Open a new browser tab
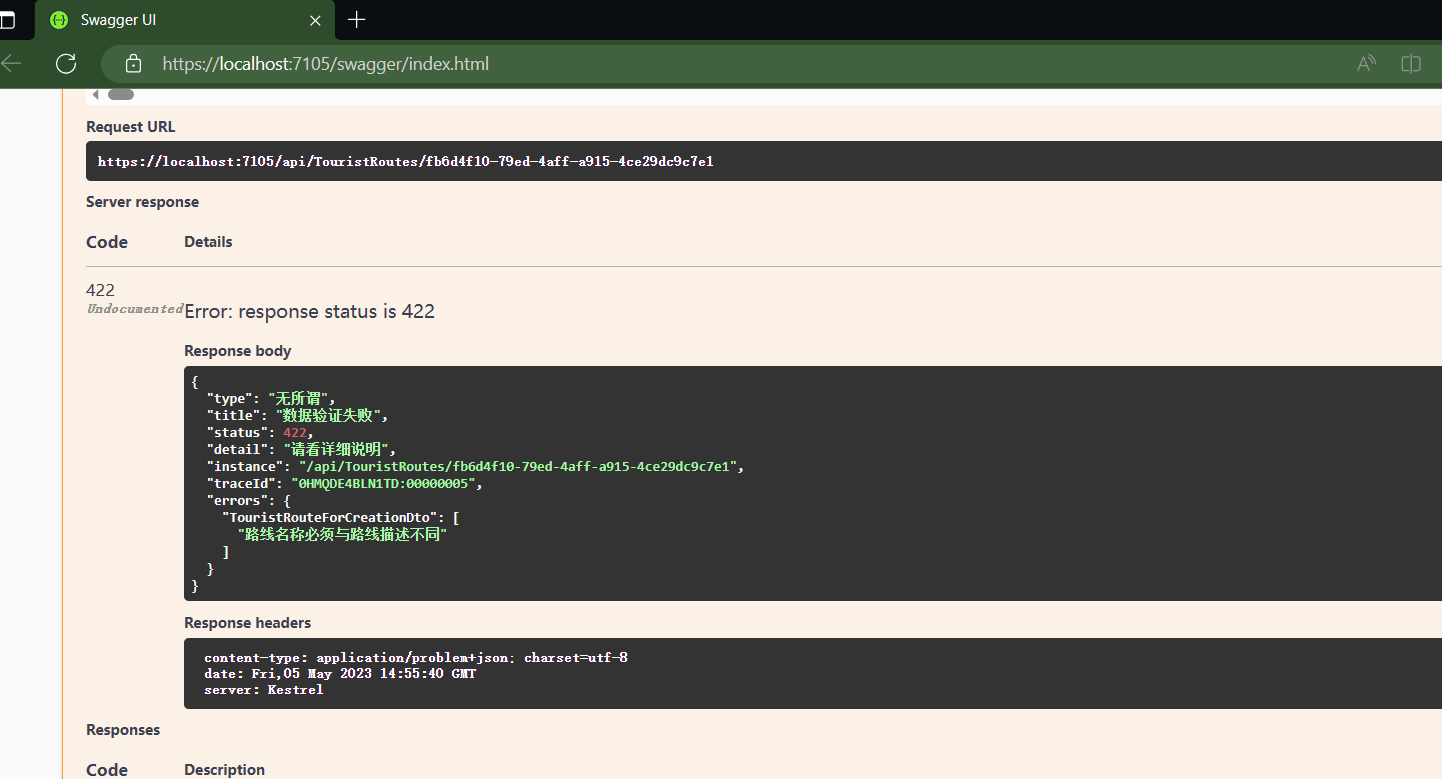 click(356, 20)
